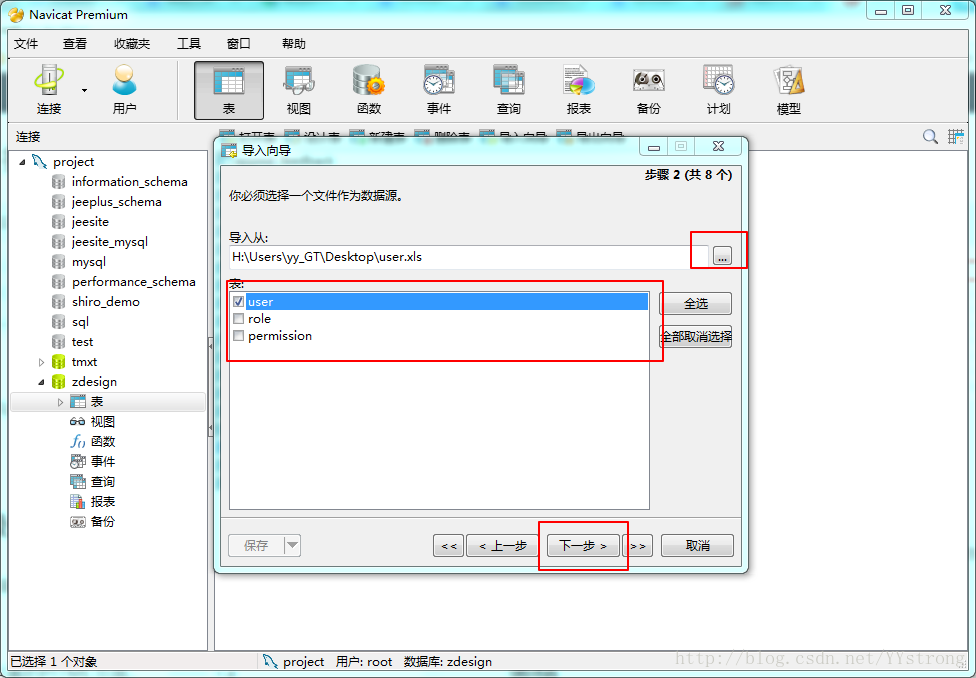Uncheck the user table checkbox
The image size is (976, 678).
click(x=238, y=301)
